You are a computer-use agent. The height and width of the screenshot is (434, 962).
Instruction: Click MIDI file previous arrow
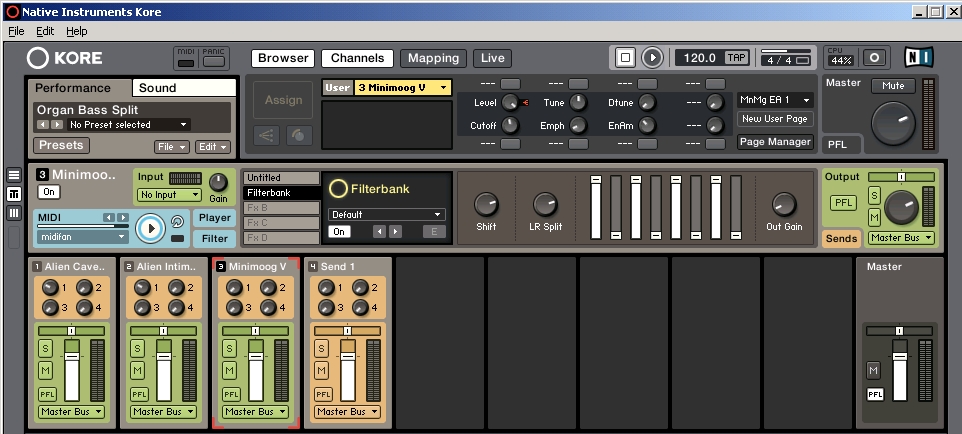[x=109, y=217]
